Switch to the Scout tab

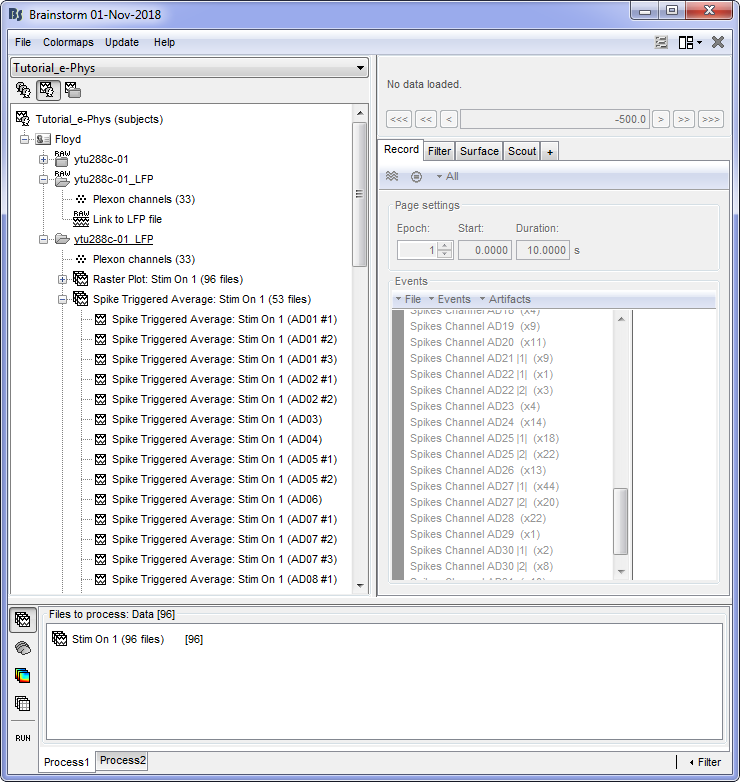click(522, 151)
